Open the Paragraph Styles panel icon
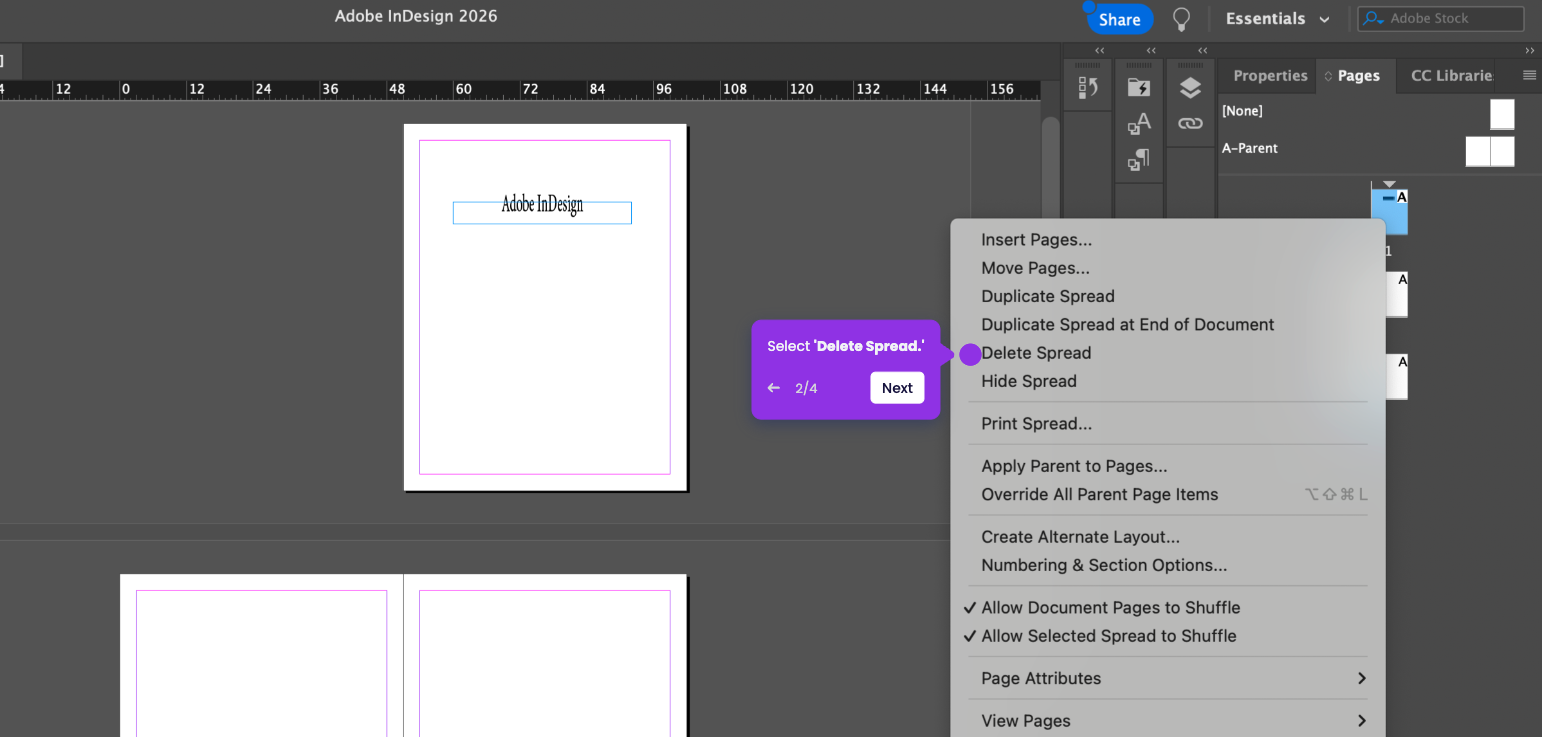1542x737 pixels. [1139, 159]
